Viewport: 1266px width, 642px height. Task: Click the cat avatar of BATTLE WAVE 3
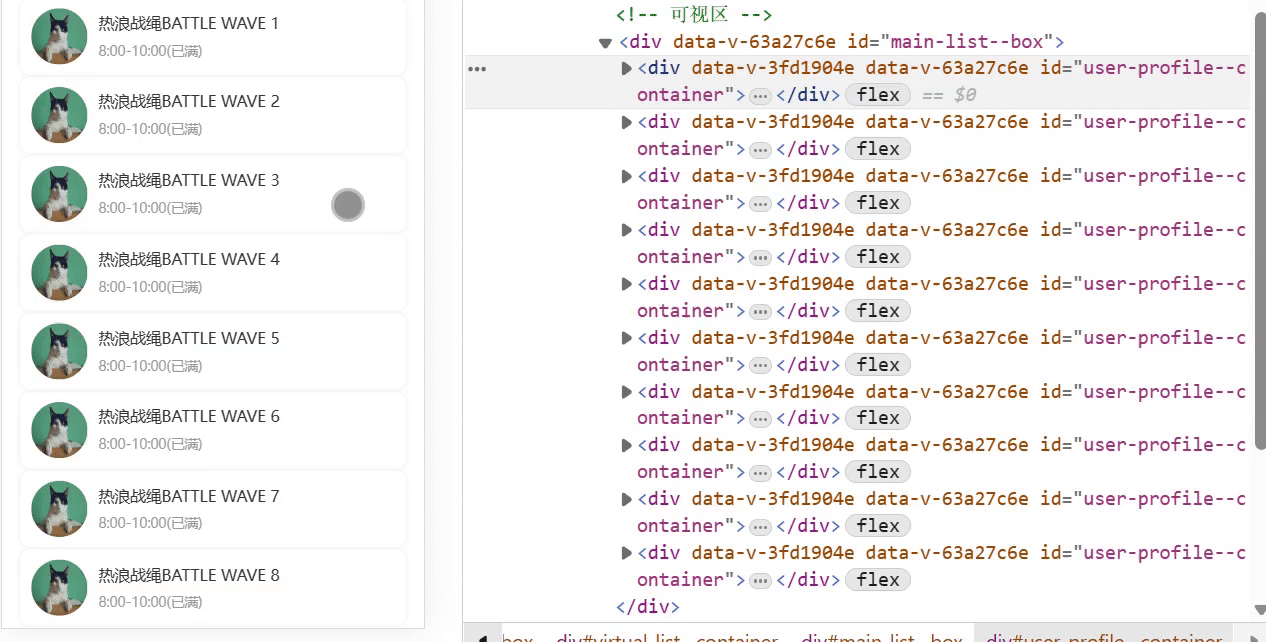(x=59, y=194)
